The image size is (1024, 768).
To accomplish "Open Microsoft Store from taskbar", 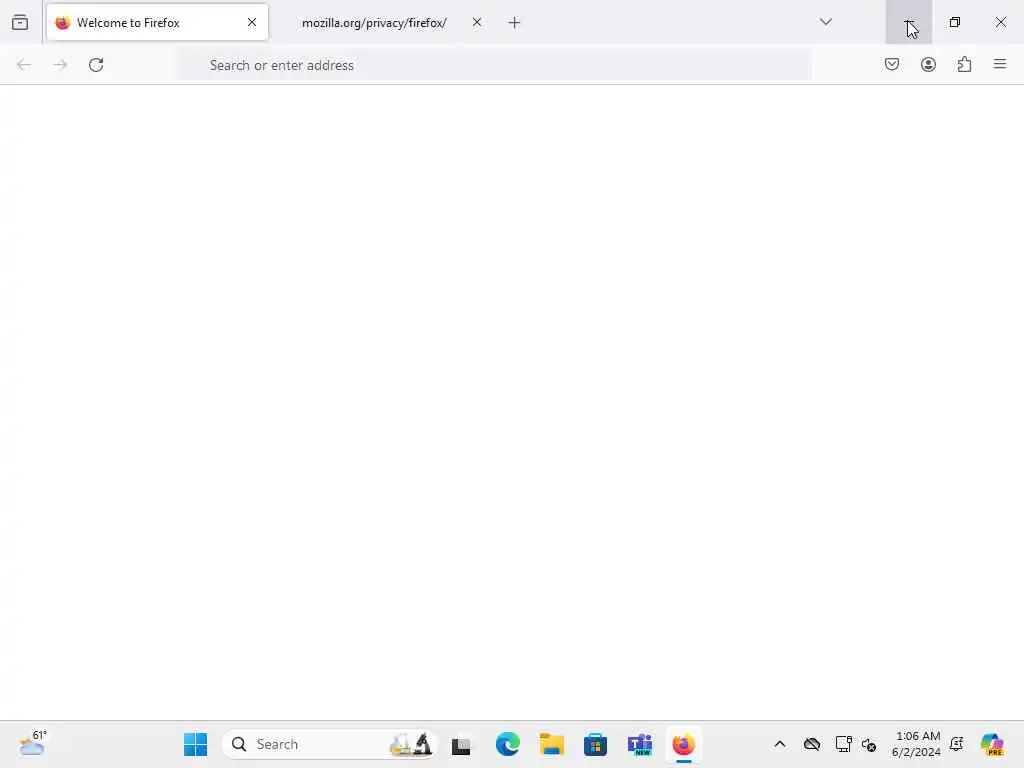I will click(596, 744).
